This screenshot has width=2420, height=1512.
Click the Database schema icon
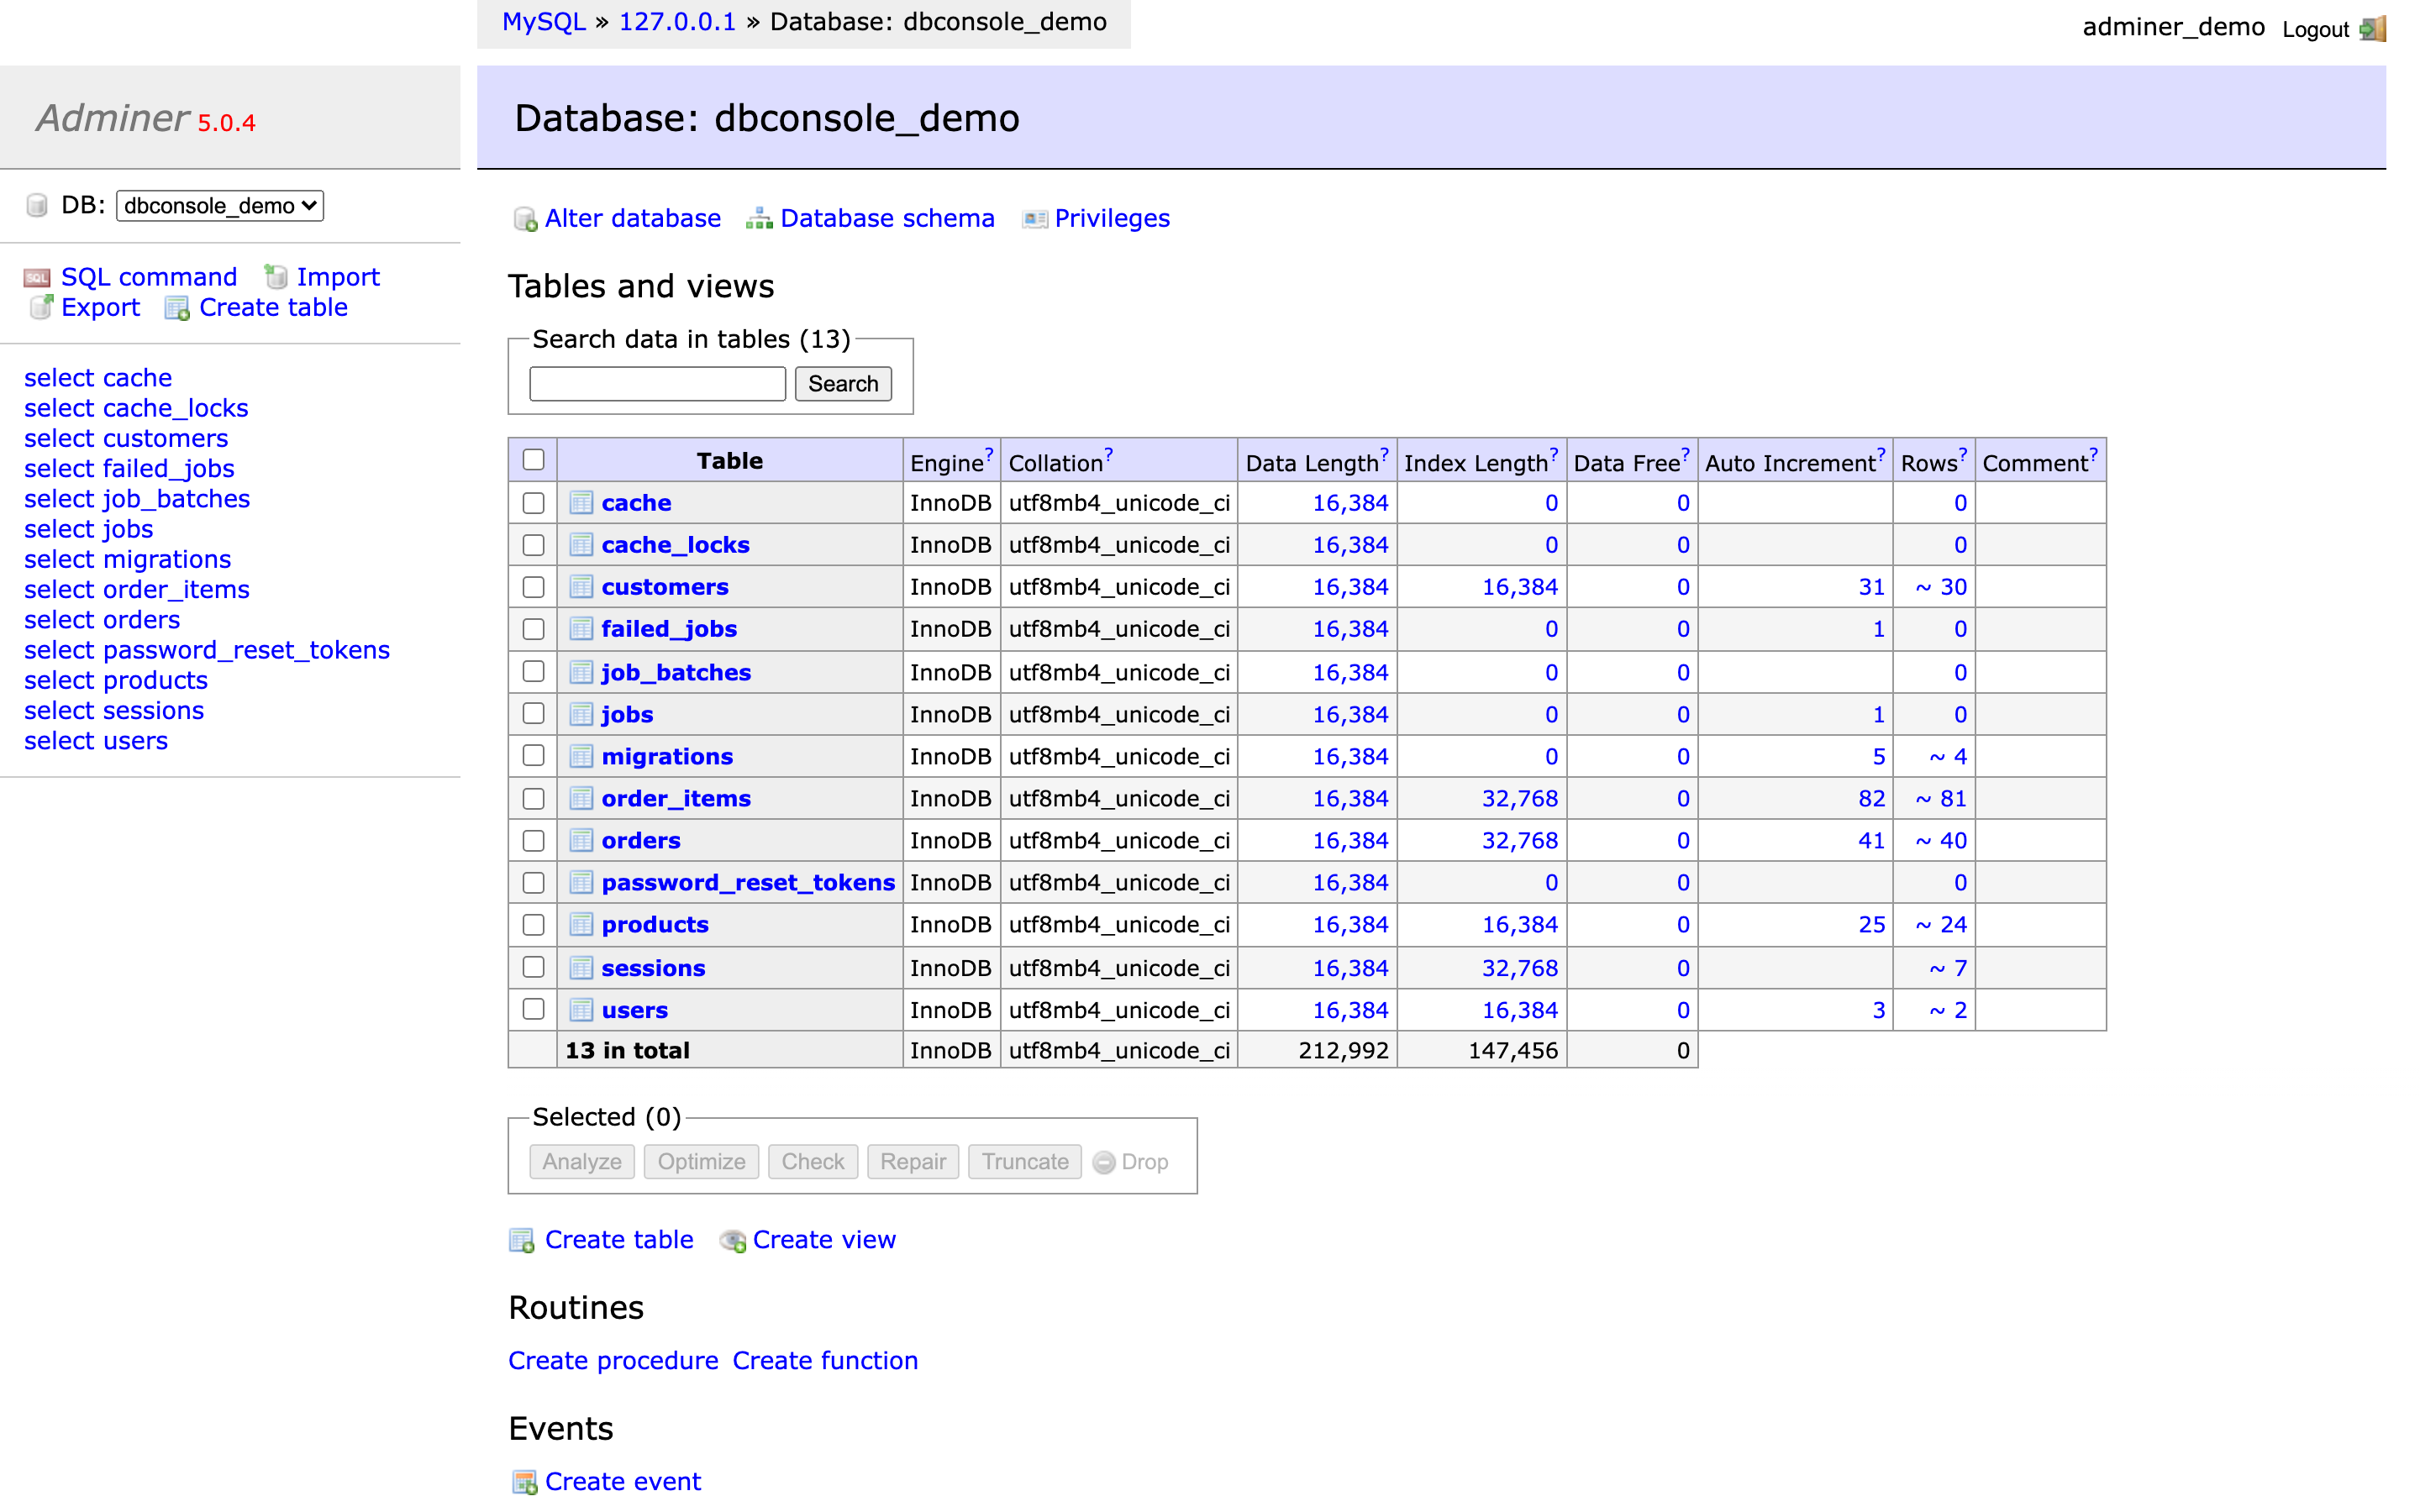point(759,218)
